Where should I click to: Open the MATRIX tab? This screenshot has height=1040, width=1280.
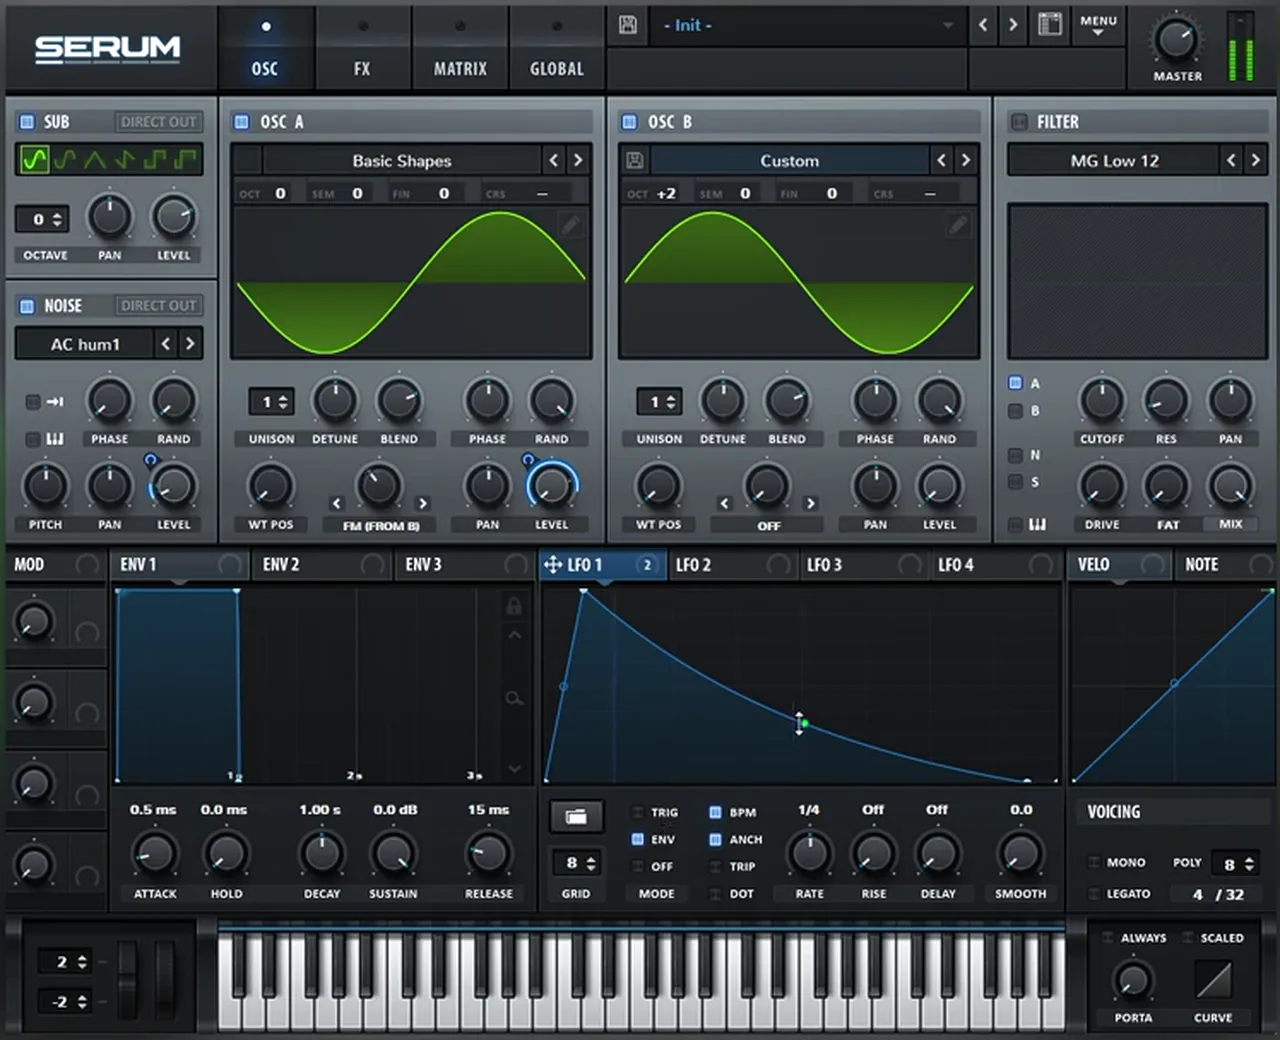click(x=460, y=50)
